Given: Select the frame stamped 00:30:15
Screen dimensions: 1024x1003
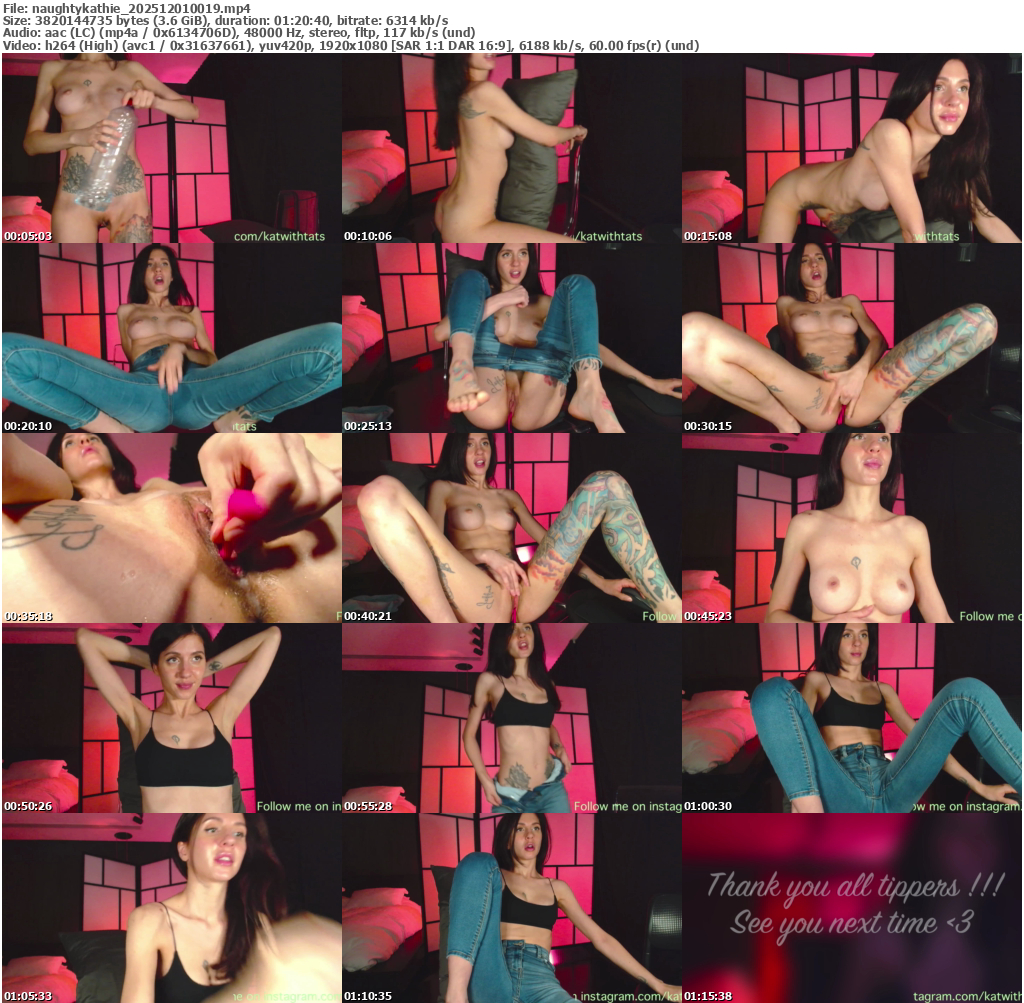Looking at the screenshot, I should [x=852, y=338].
